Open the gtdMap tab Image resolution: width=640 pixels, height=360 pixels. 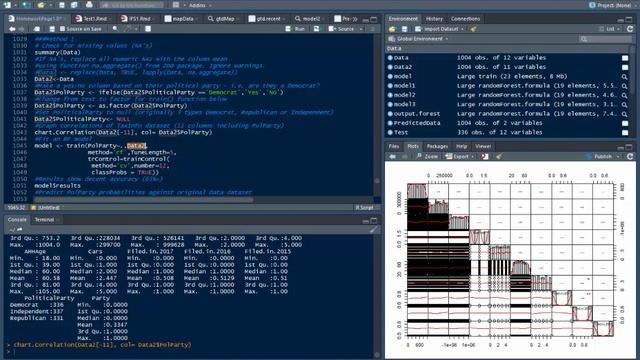(x=224, y=19)
